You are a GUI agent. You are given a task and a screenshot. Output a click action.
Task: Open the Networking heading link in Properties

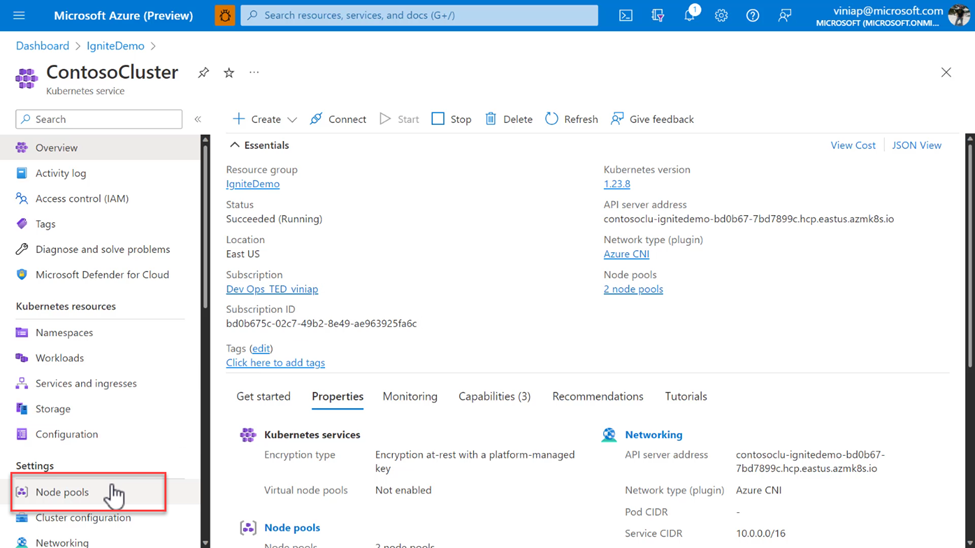[x=654, y=435]
